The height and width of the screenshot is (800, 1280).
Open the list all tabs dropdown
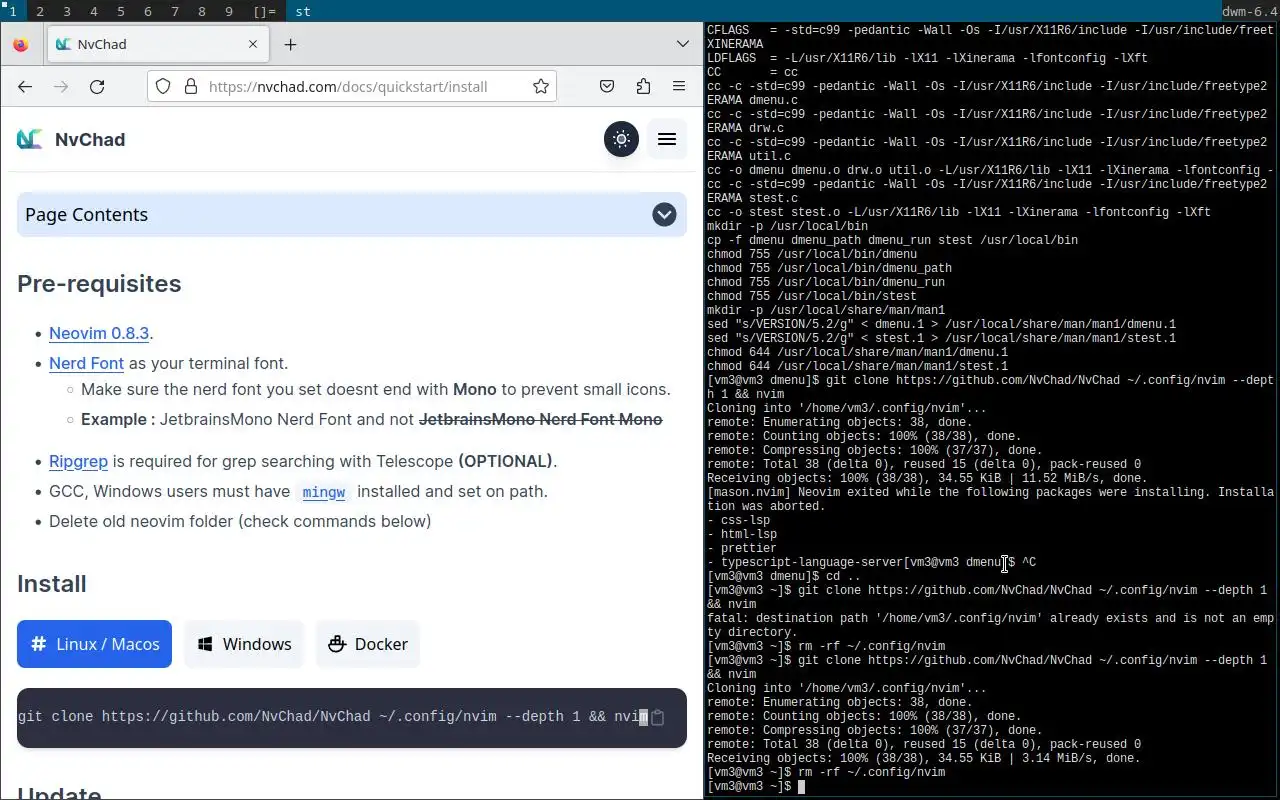(682, 44)
